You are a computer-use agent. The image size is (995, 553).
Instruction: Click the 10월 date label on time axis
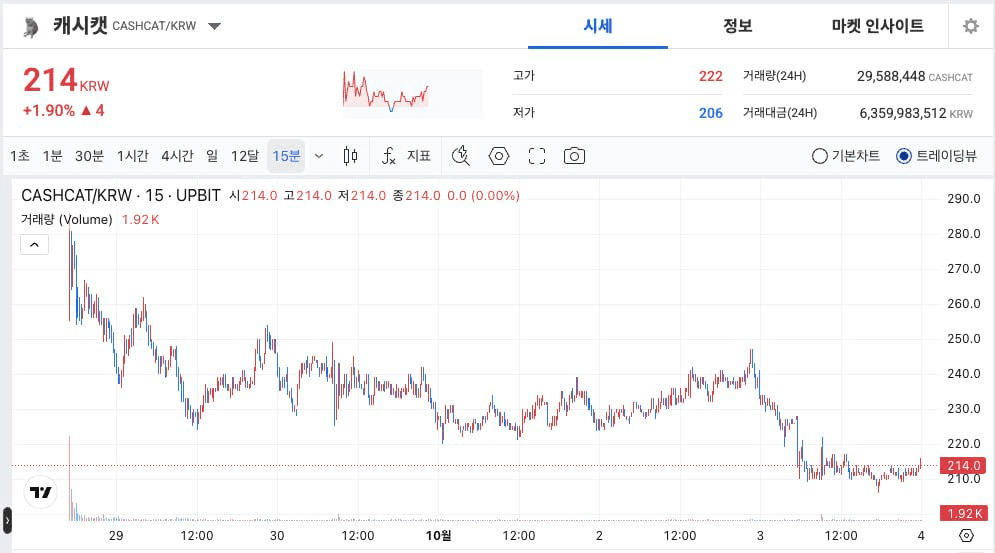(438, 535)
